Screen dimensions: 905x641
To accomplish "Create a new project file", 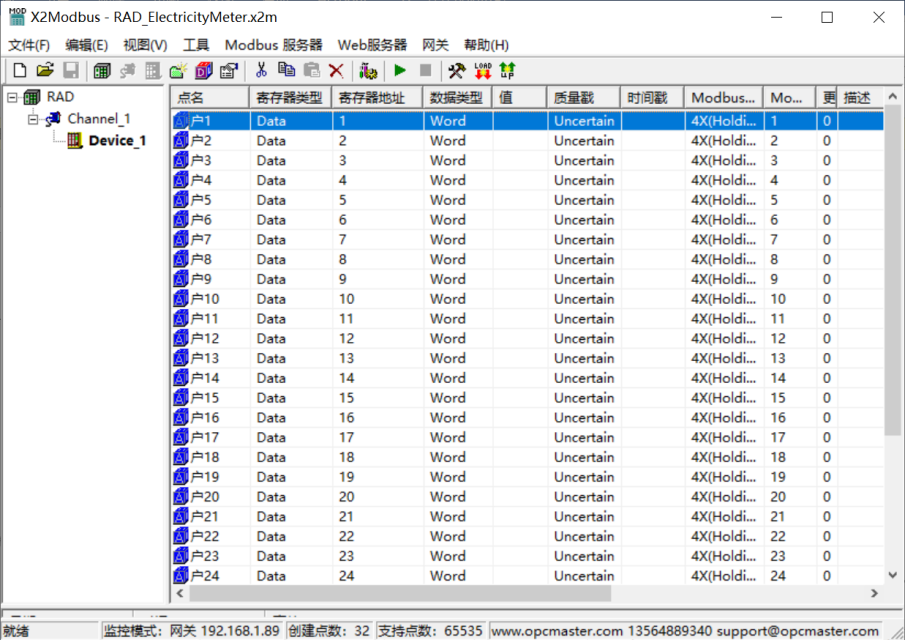I will tap(20, 70).
